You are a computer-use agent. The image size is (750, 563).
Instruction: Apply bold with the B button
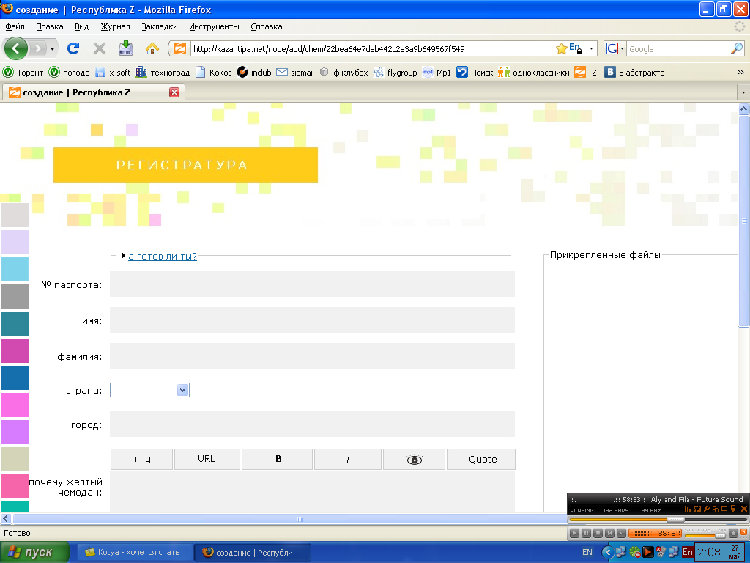tap(278, 459)
